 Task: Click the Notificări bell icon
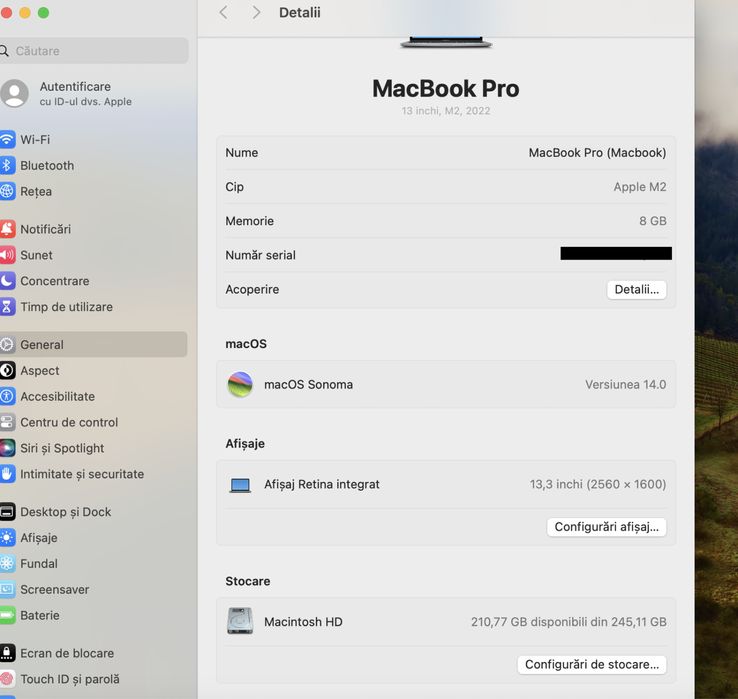coord(7,229)
